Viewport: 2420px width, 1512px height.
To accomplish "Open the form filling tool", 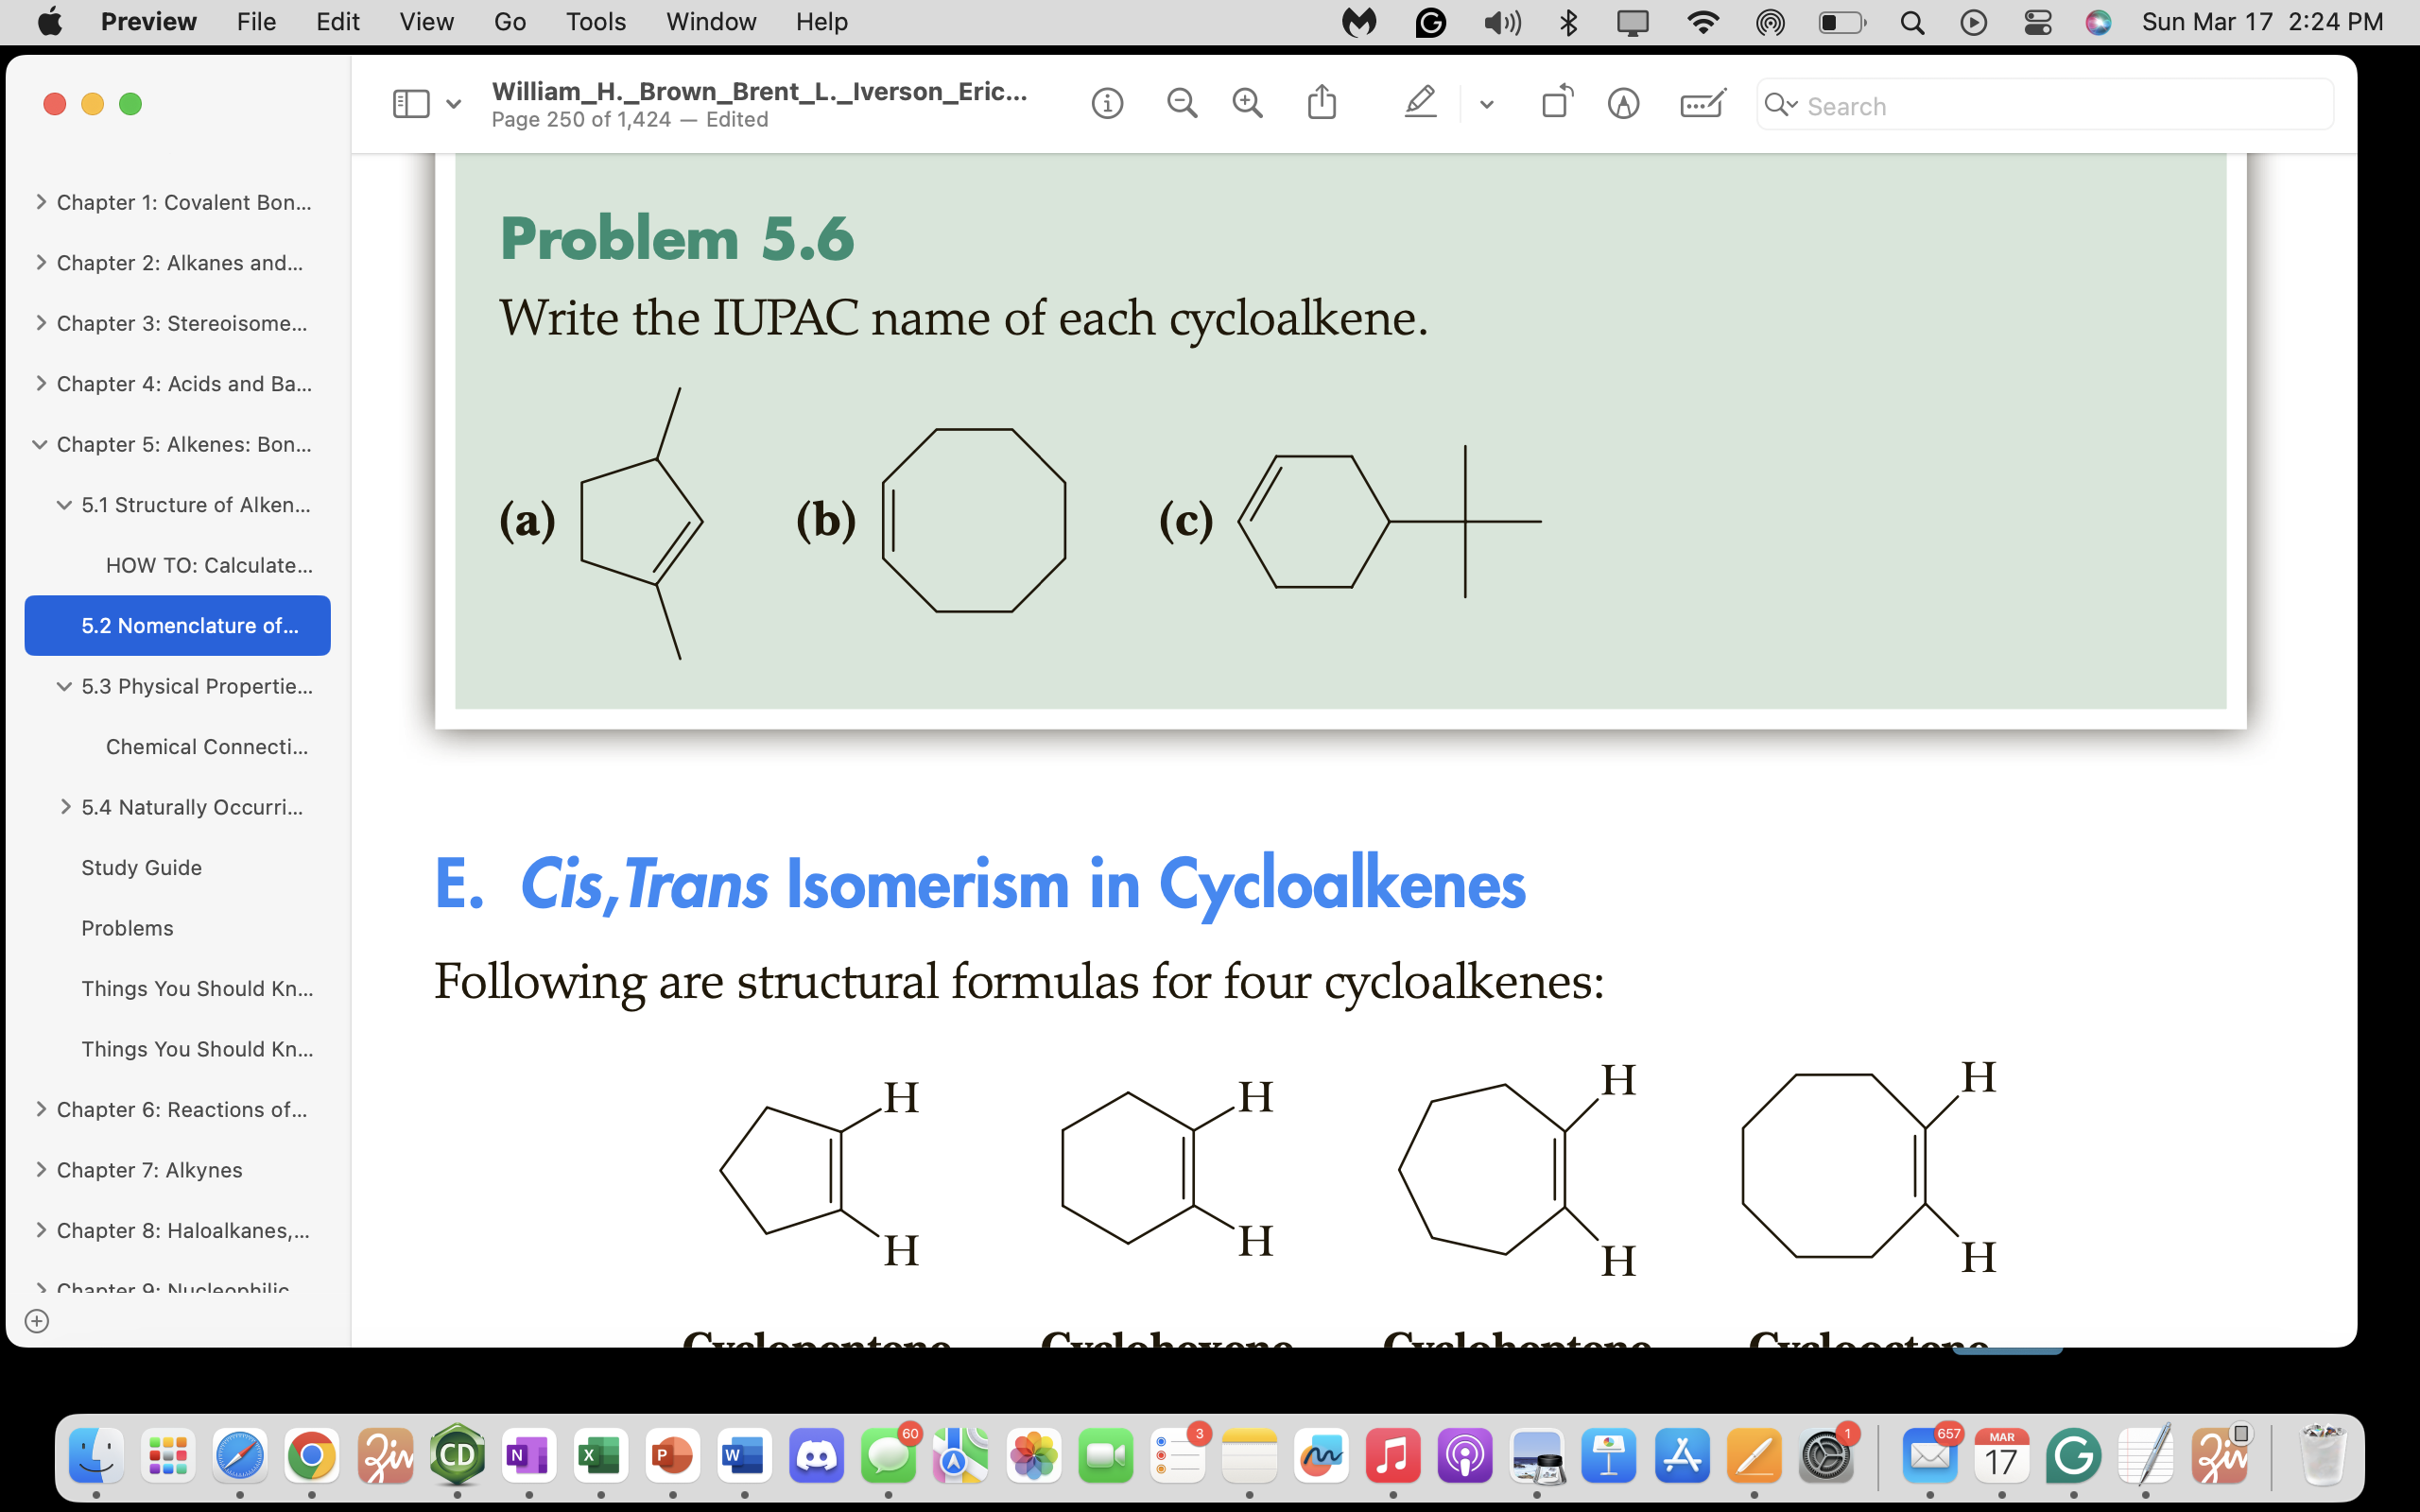I will 1702,103.
